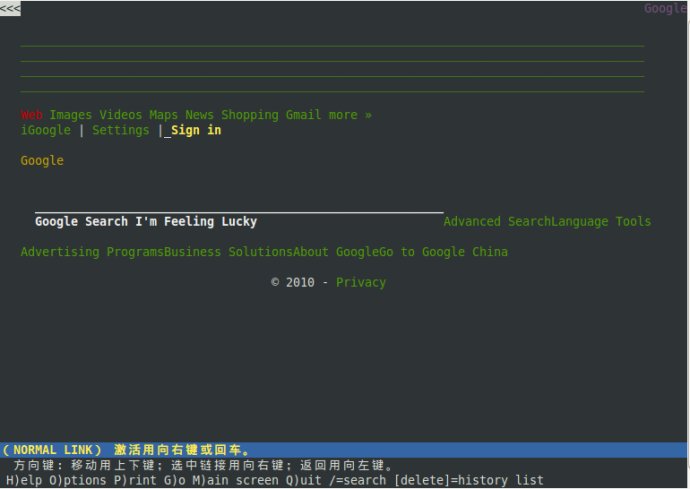
Task: Open the Privacy link
Action: coord(361,282)
